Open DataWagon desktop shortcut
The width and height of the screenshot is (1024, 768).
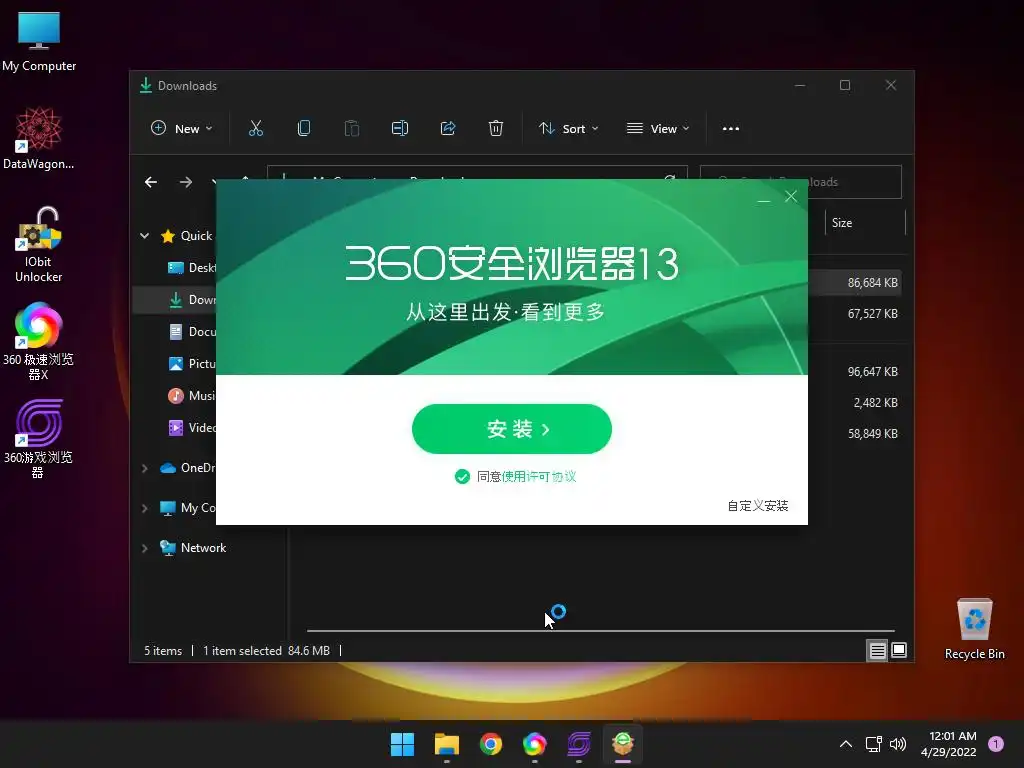tap(39, 138)
